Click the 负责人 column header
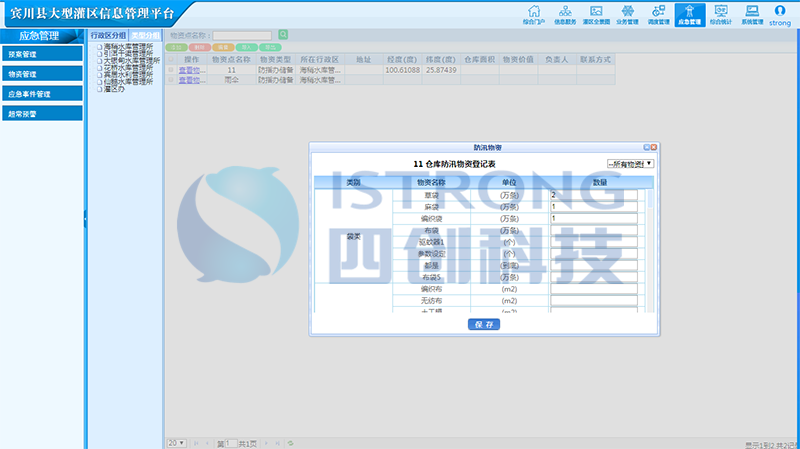The height and width of the screenshot is (449, 800). [x=557, y=59]
